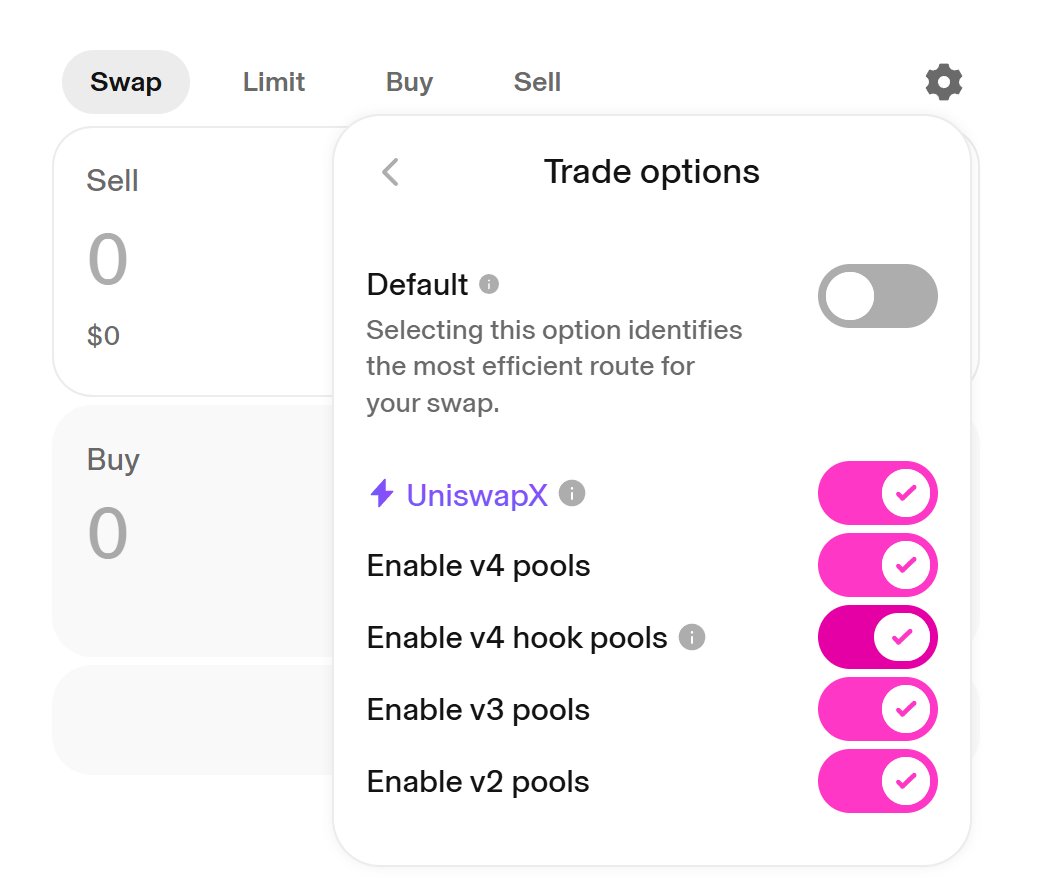
Task: Go back with the left chevron arrow
Action: [x=390, y=172]
